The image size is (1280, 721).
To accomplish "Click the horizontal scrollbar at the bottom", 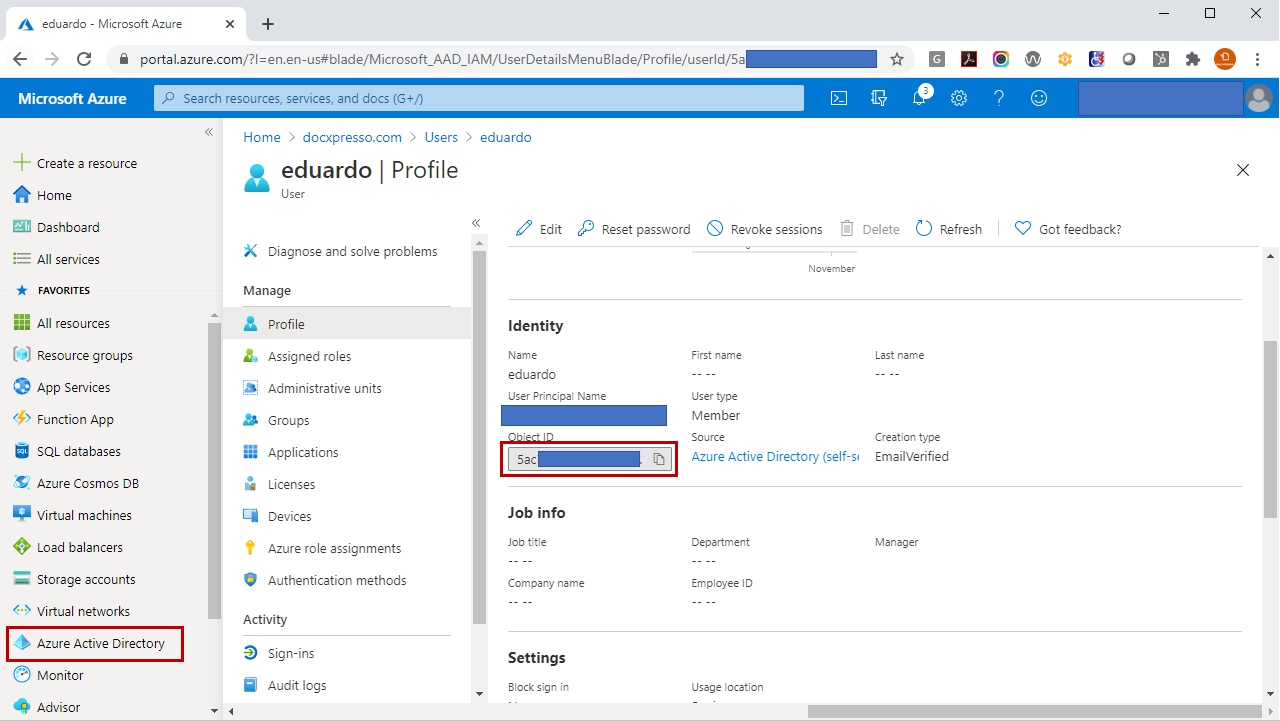I will 1035,711.
